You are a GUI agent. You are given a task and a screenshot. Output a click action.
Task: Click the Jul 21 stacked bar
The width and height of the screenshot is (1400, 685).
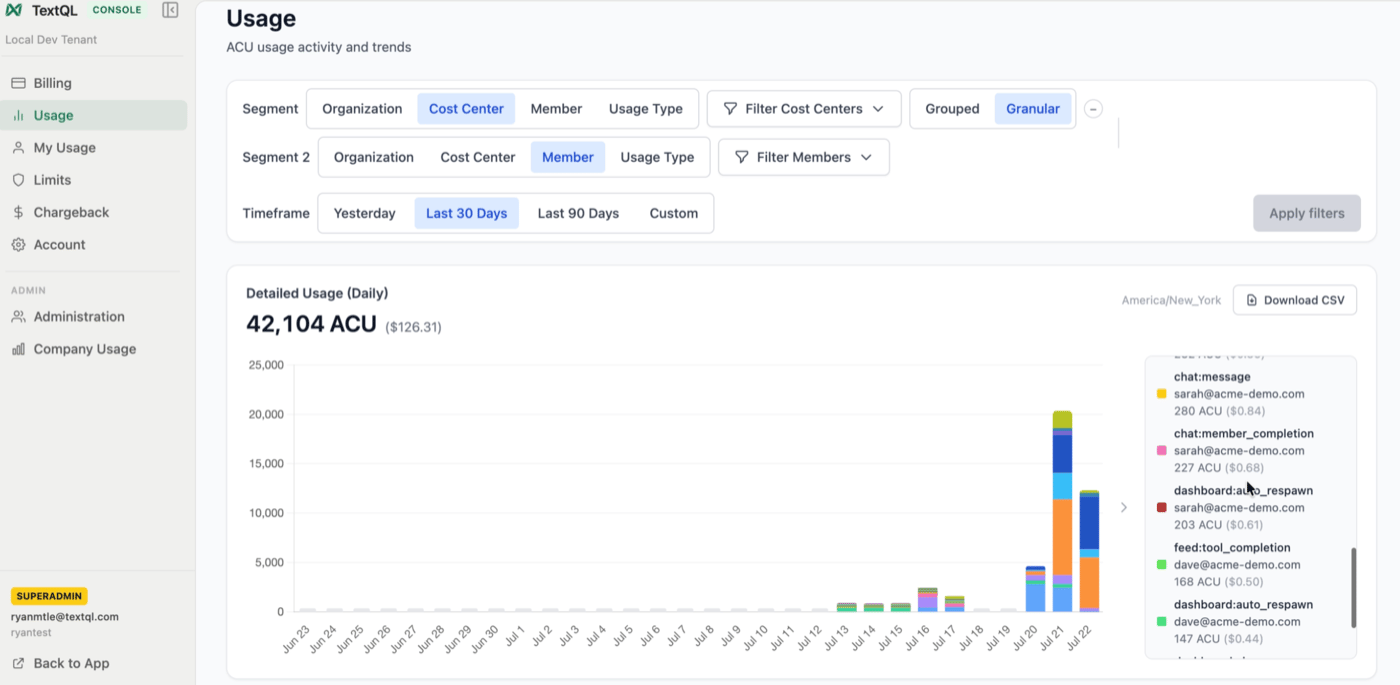1062,511
